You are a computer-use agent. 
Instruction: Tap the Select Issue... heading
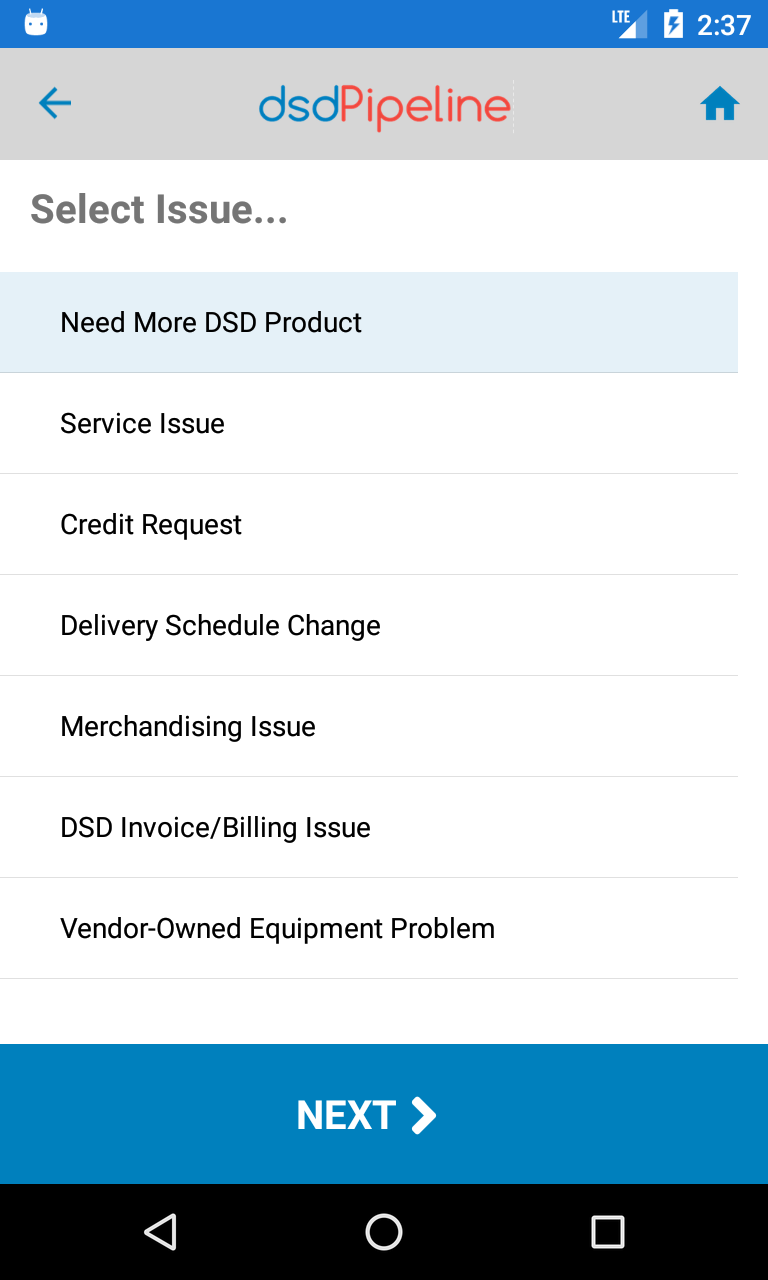[x=159, y=209]
